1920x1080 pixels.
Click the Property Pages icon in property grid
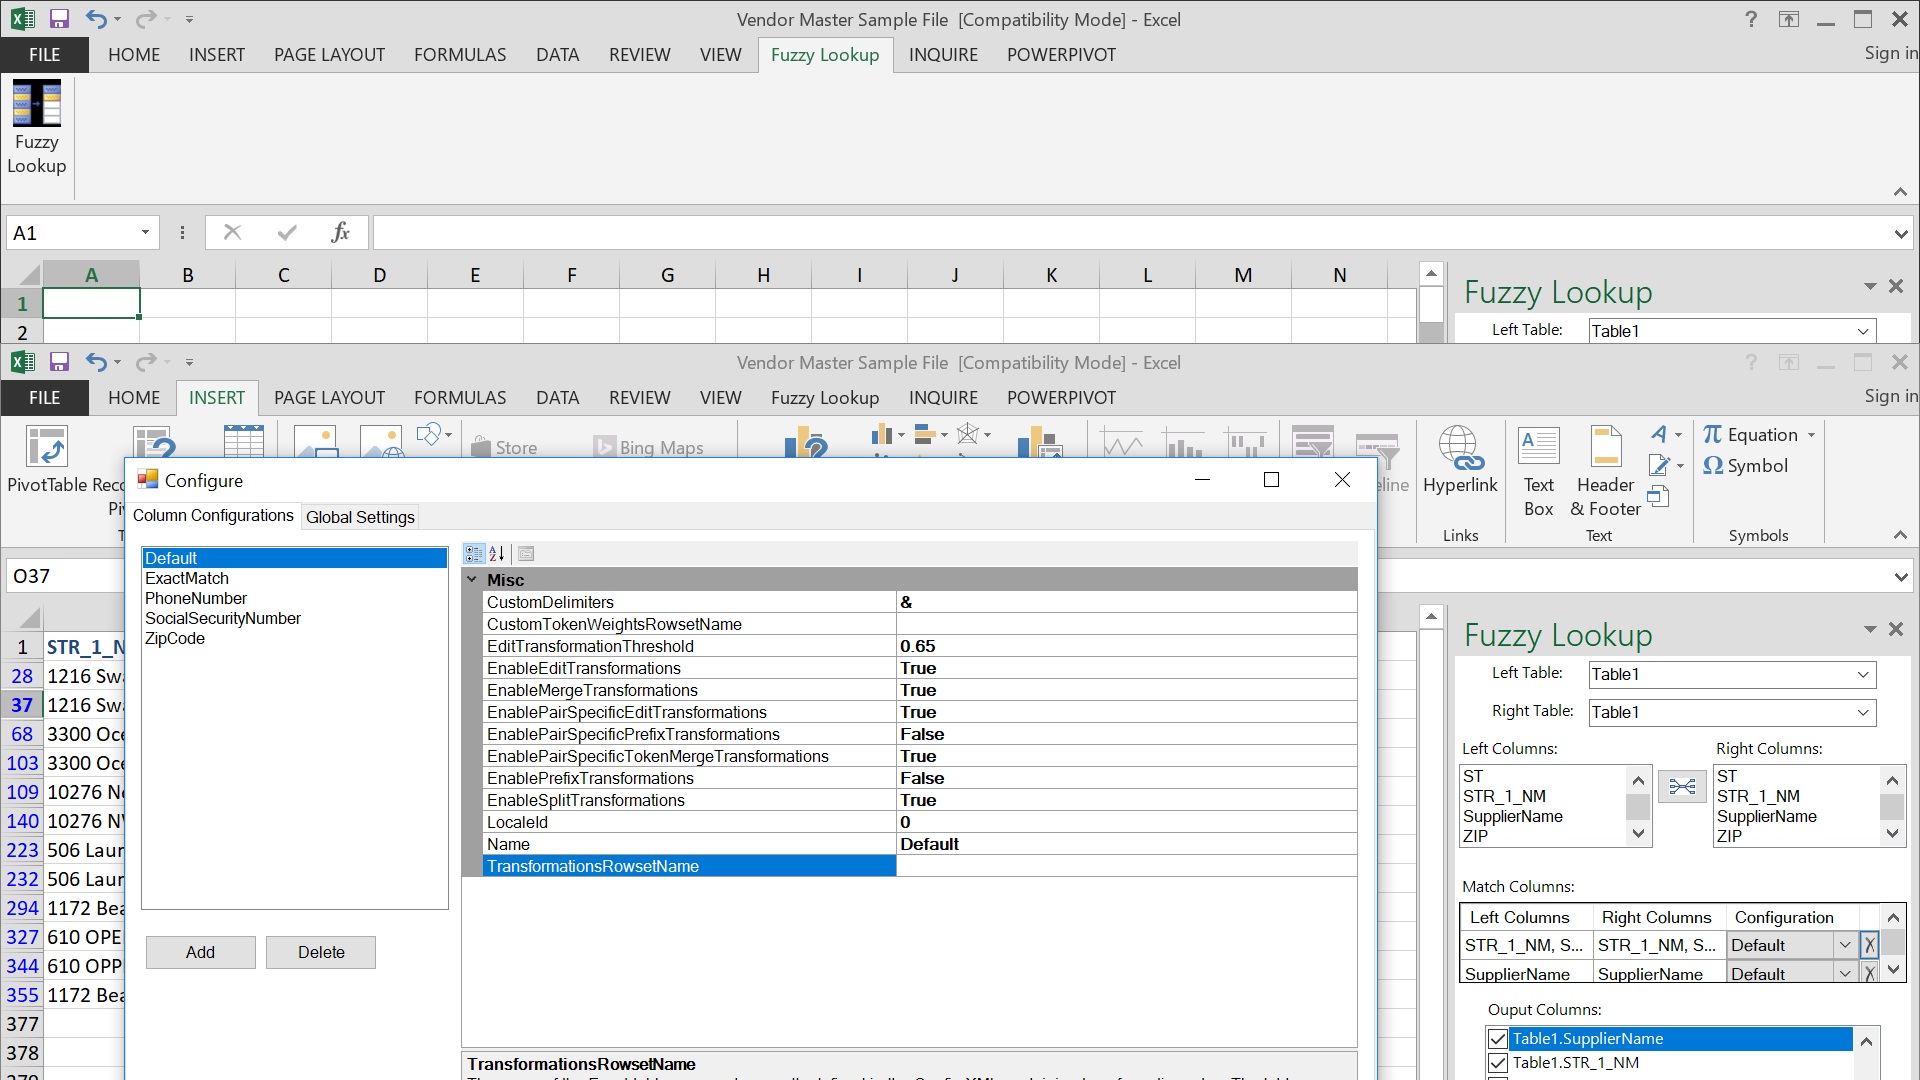(x=527, y=554)
